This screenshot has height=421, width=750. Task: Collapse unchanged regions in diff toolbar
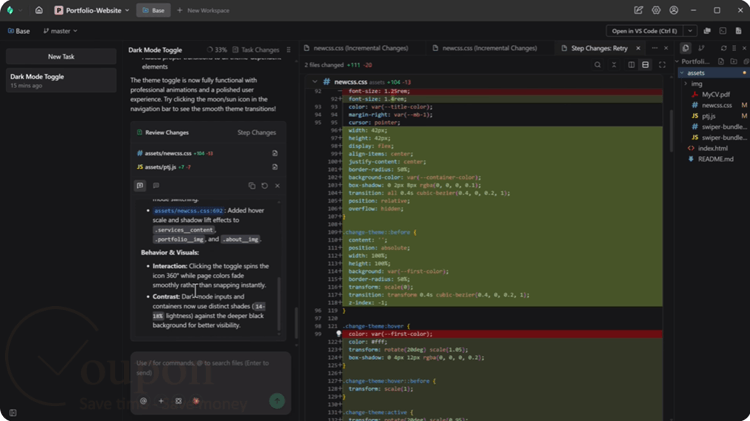pos(614,65)
